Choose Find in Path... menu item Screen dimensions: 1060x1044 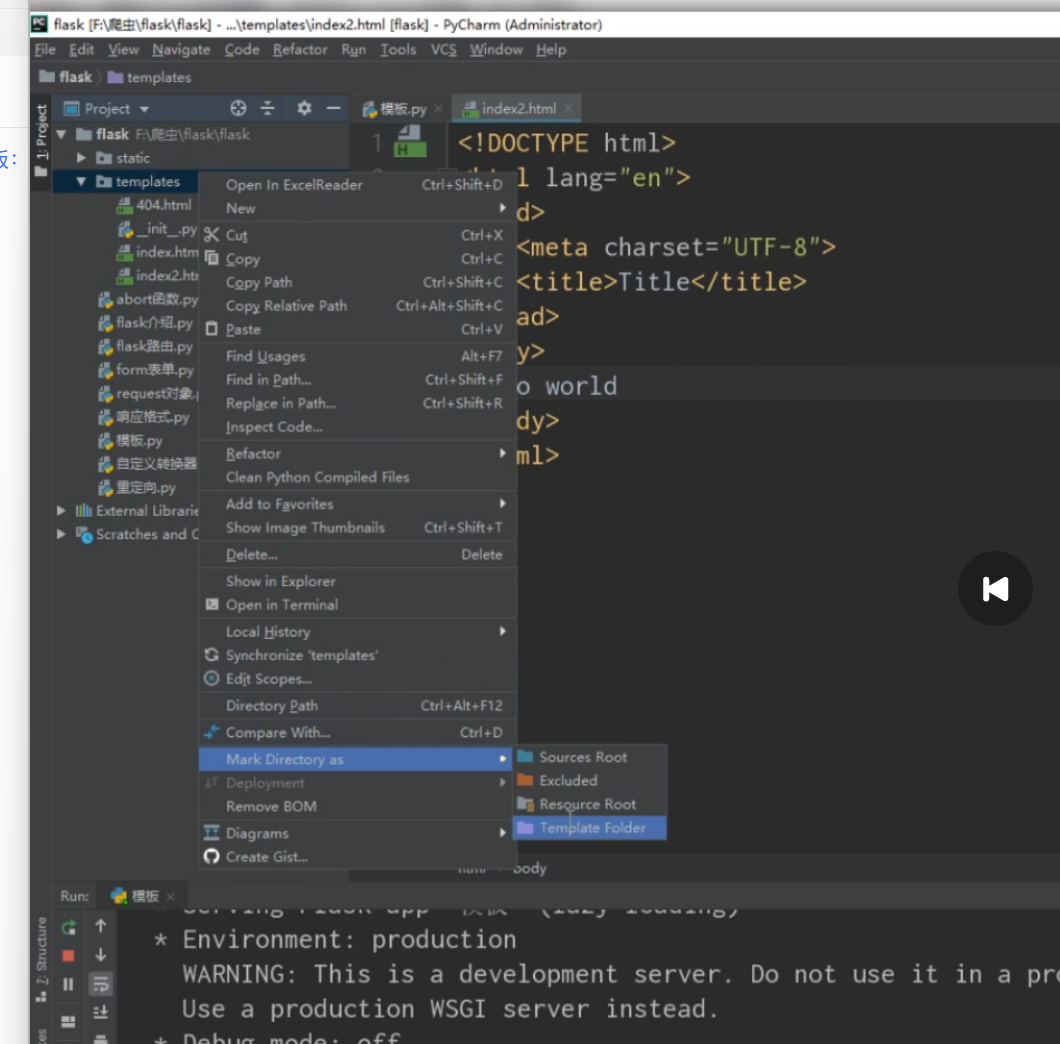[x=357, y=379]
